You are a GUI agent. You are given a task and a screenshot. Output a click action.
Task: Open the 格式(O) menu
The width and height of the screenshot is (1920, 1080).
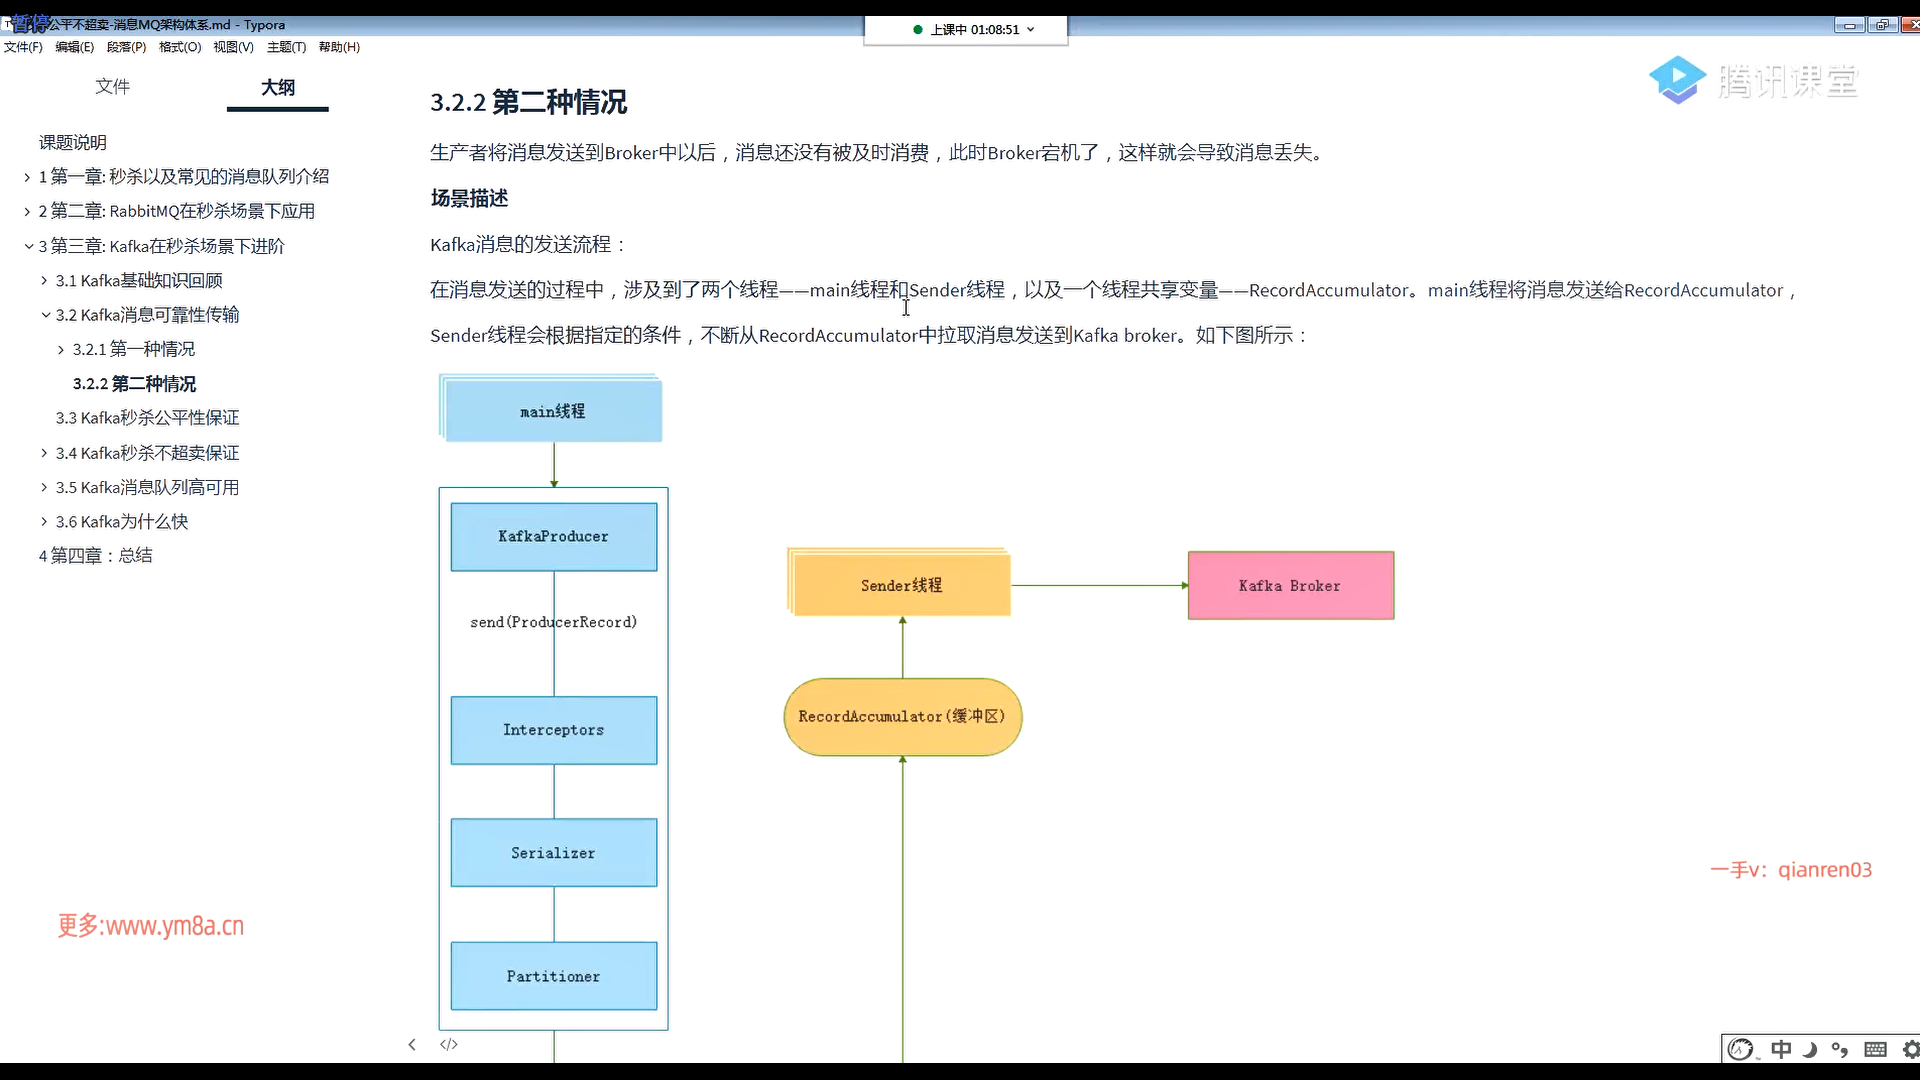[180, 47]
